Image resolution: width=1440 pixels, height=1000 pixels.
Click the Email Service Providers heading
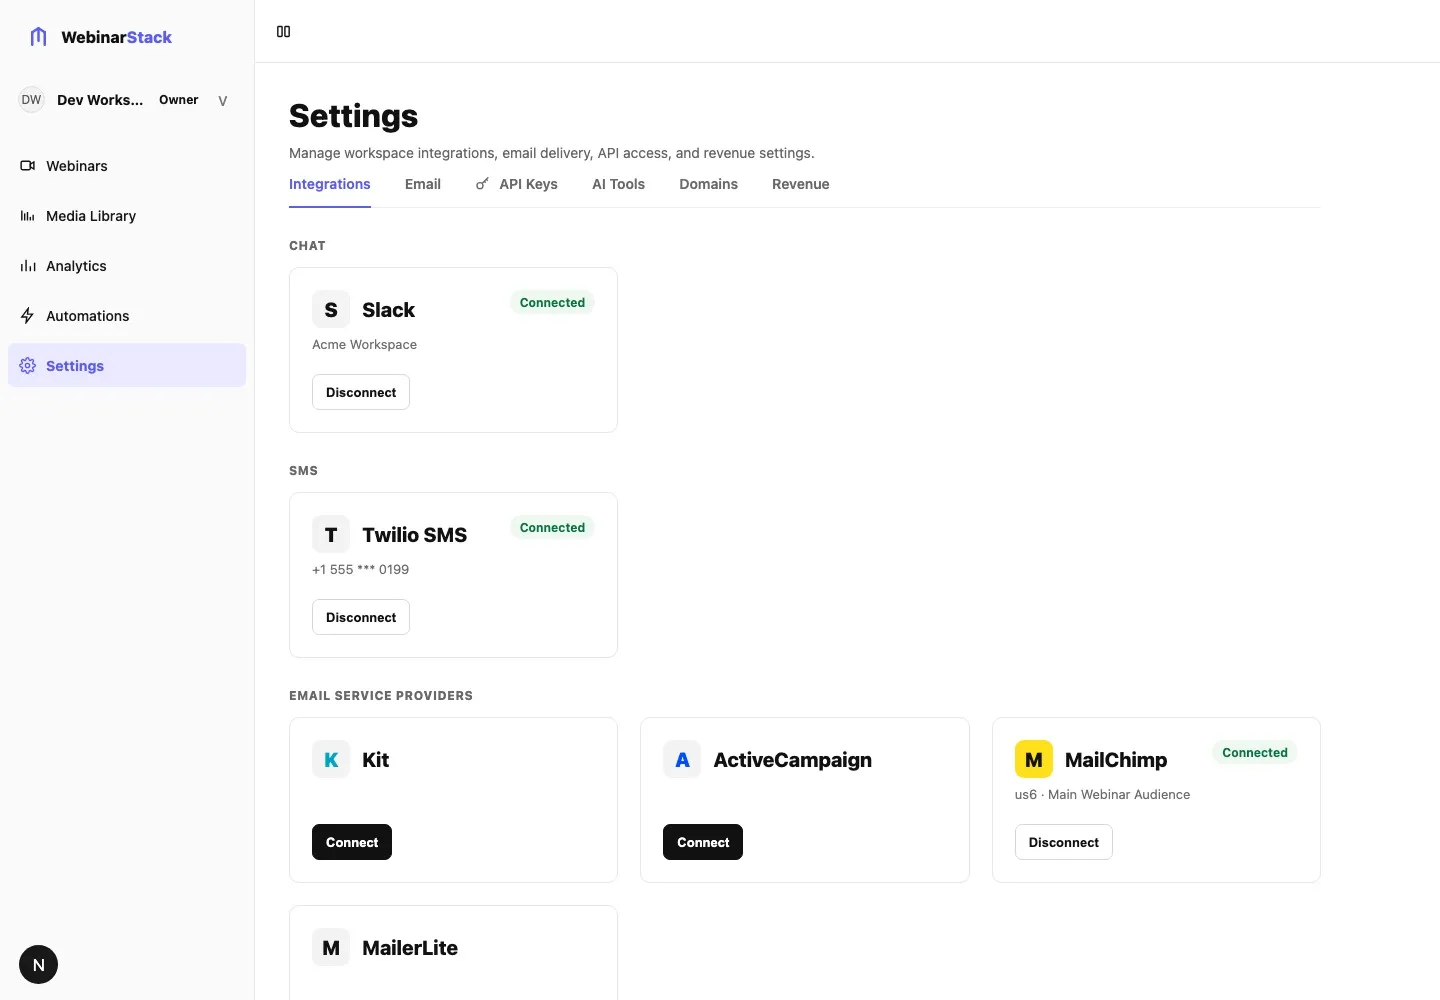pyautogui.click(x=381, y=696)
